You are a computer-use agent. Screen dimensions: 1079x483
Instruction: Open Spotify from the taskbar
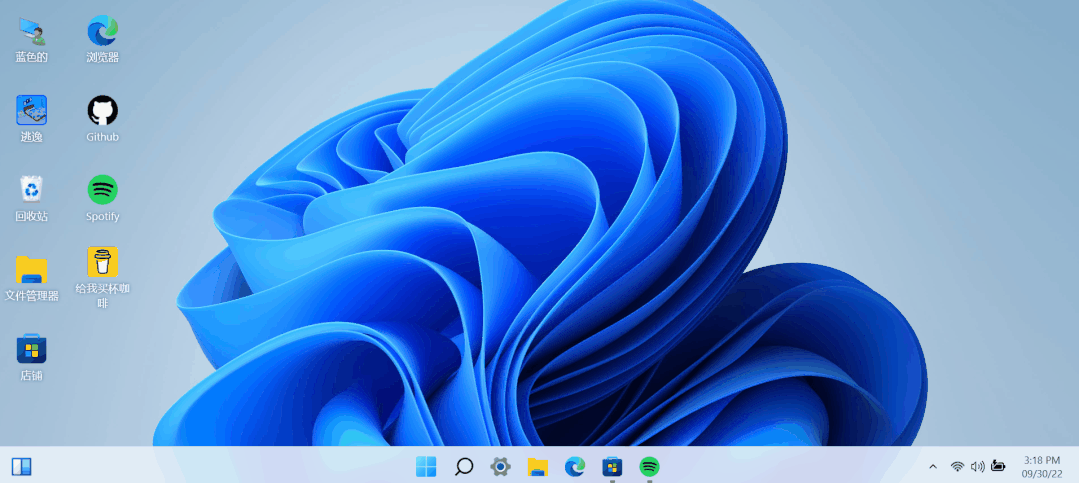tap(649, 466)
